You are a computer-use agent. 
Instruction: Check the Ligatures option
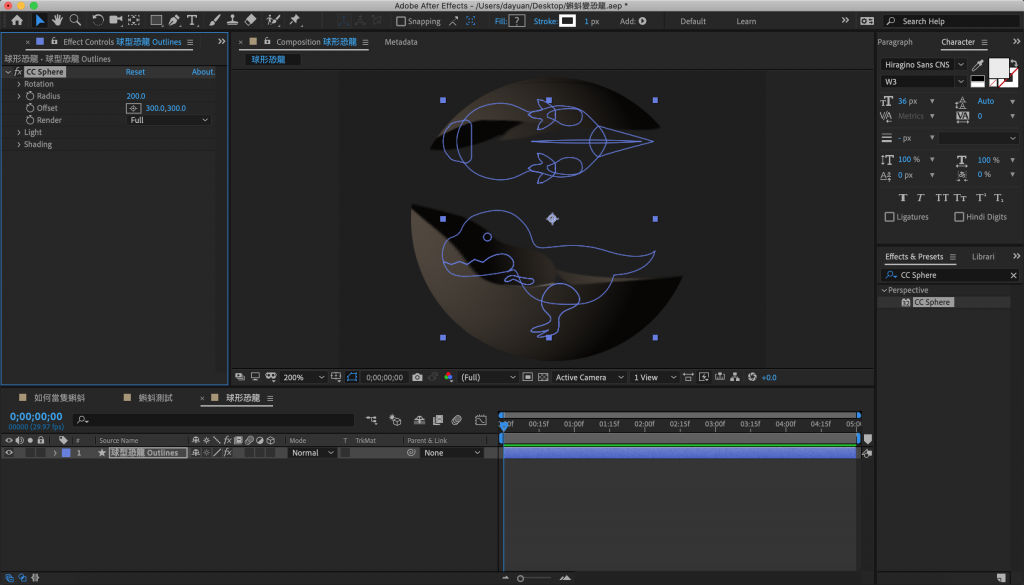890,217
